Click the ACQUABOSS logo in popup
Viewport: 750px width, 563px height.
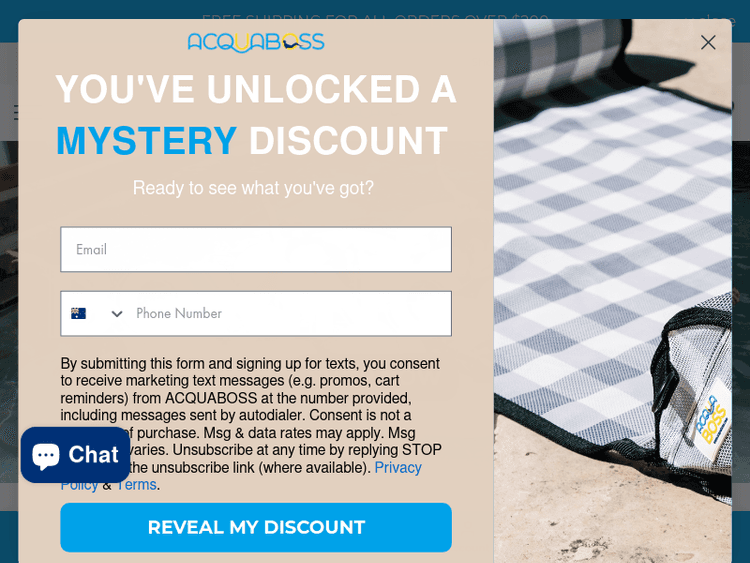[x=256, y=43]
